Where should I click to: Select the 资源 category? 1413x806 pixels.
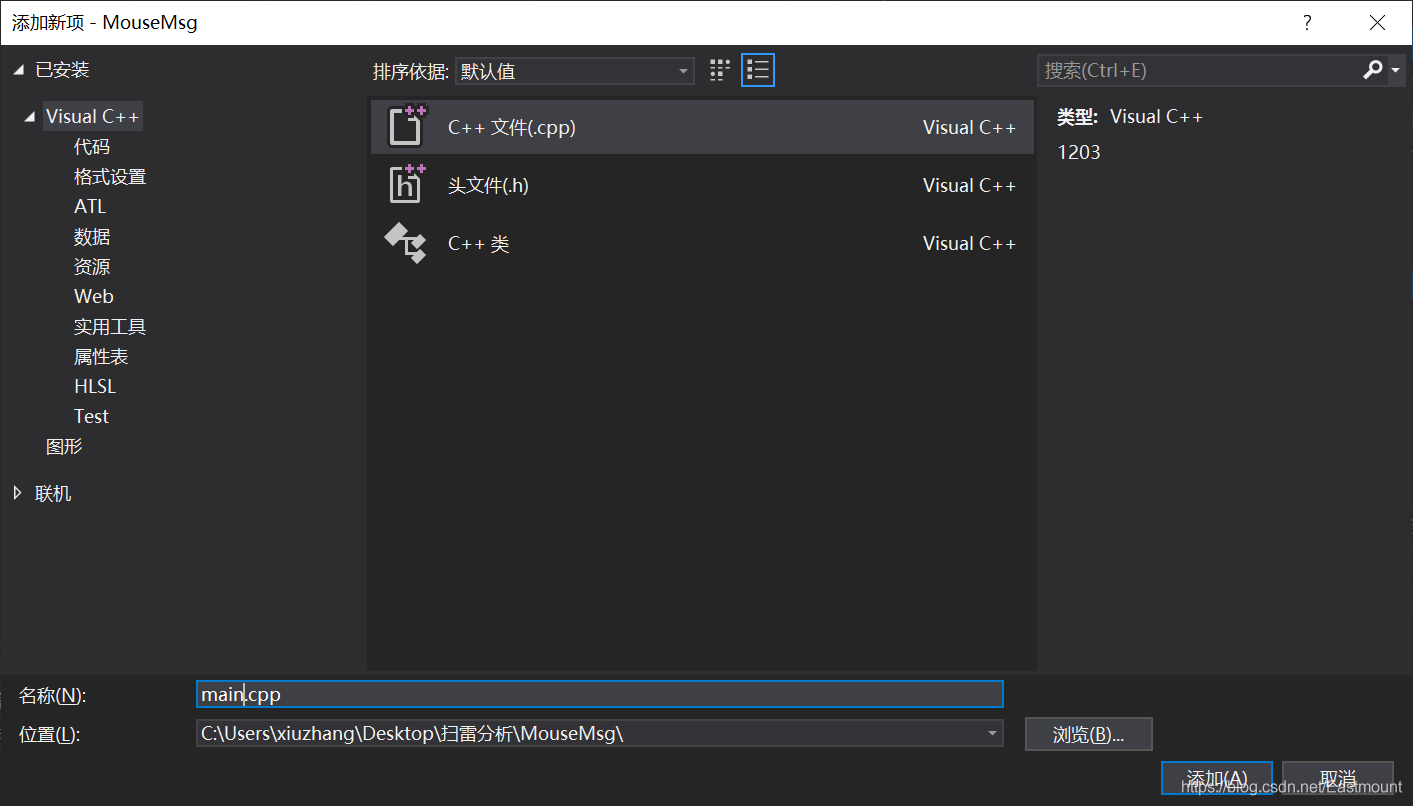tap(92, 266)
